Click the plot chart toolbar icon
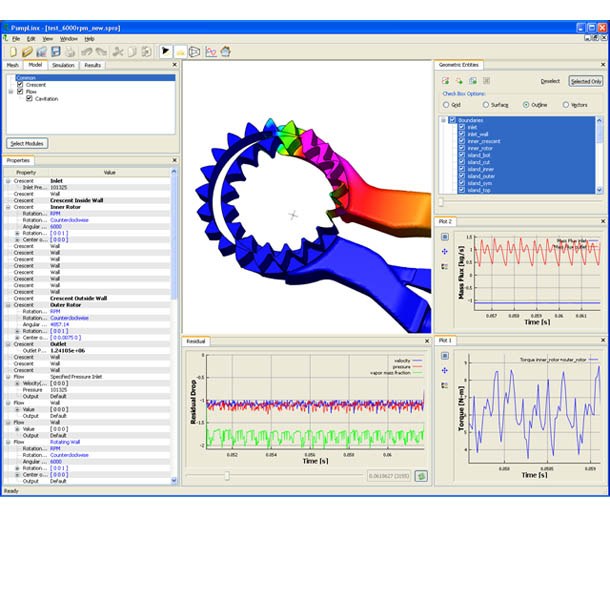Image resolution: width=610 pixels, height=600 pixels. (211, 52)
